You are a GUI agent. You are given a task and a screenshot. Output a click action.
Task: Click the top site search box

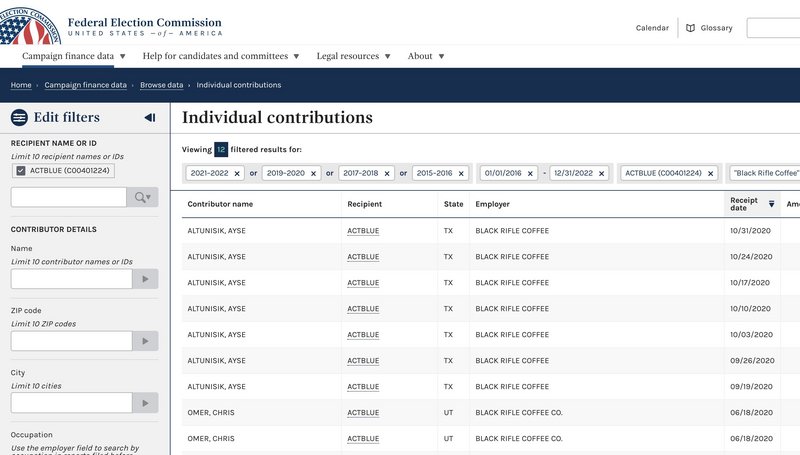(773, 28)
